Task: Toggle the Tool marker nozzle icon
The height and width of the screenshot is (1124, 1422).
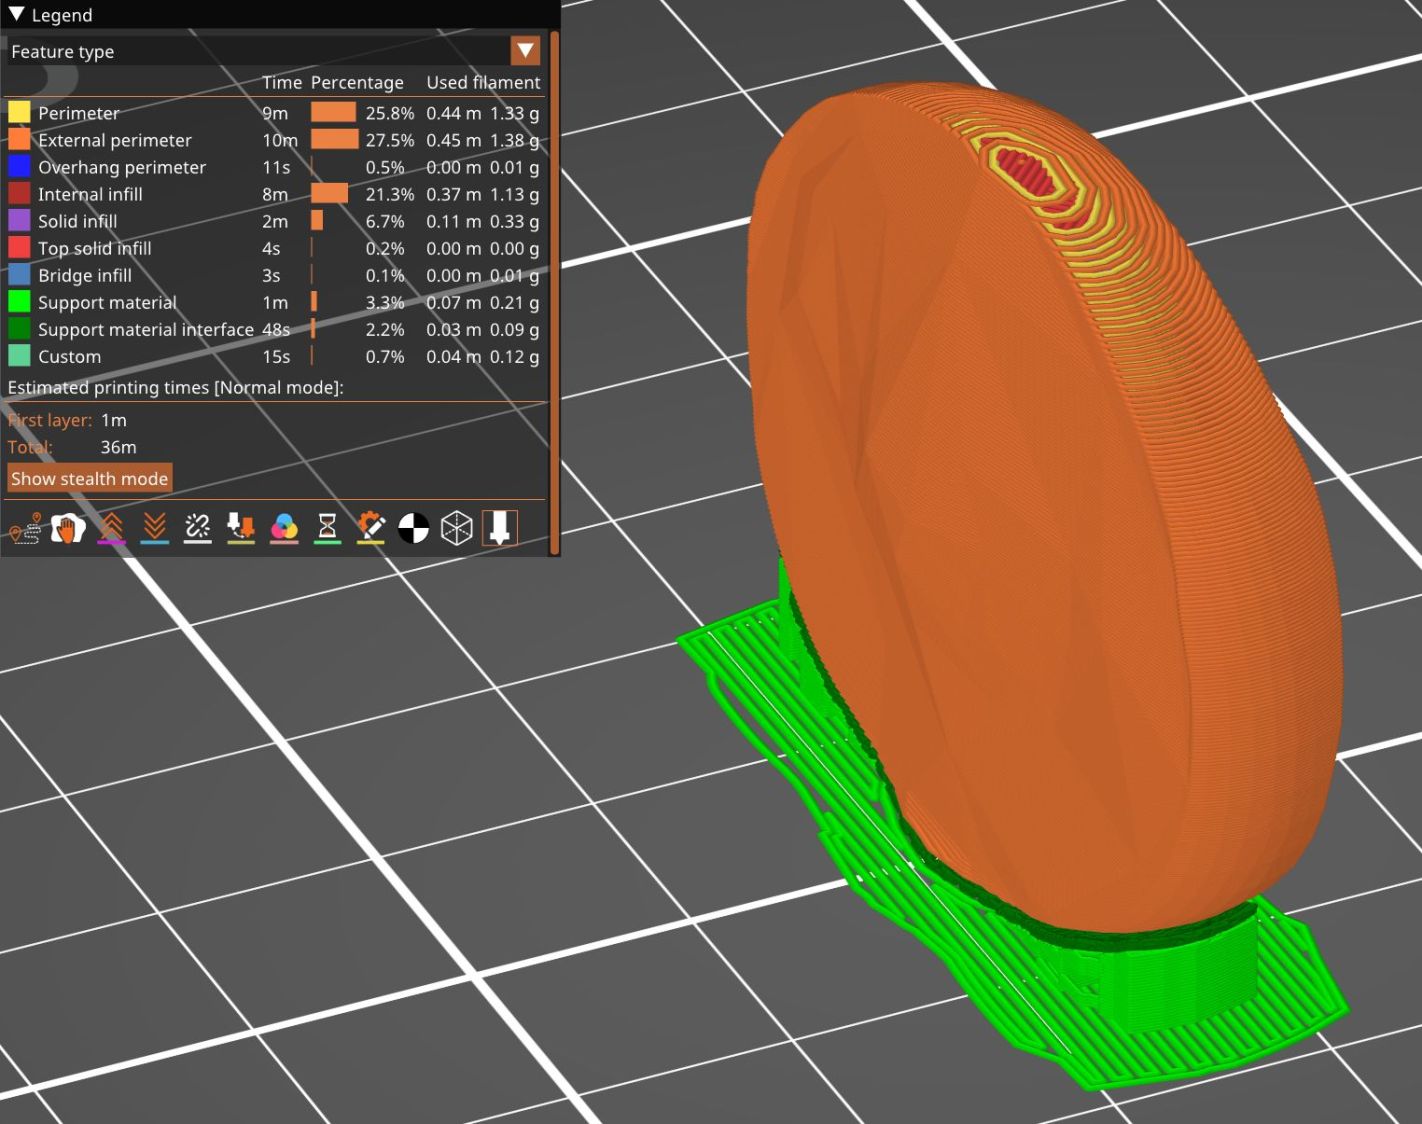Action: [x=500, y=528]
